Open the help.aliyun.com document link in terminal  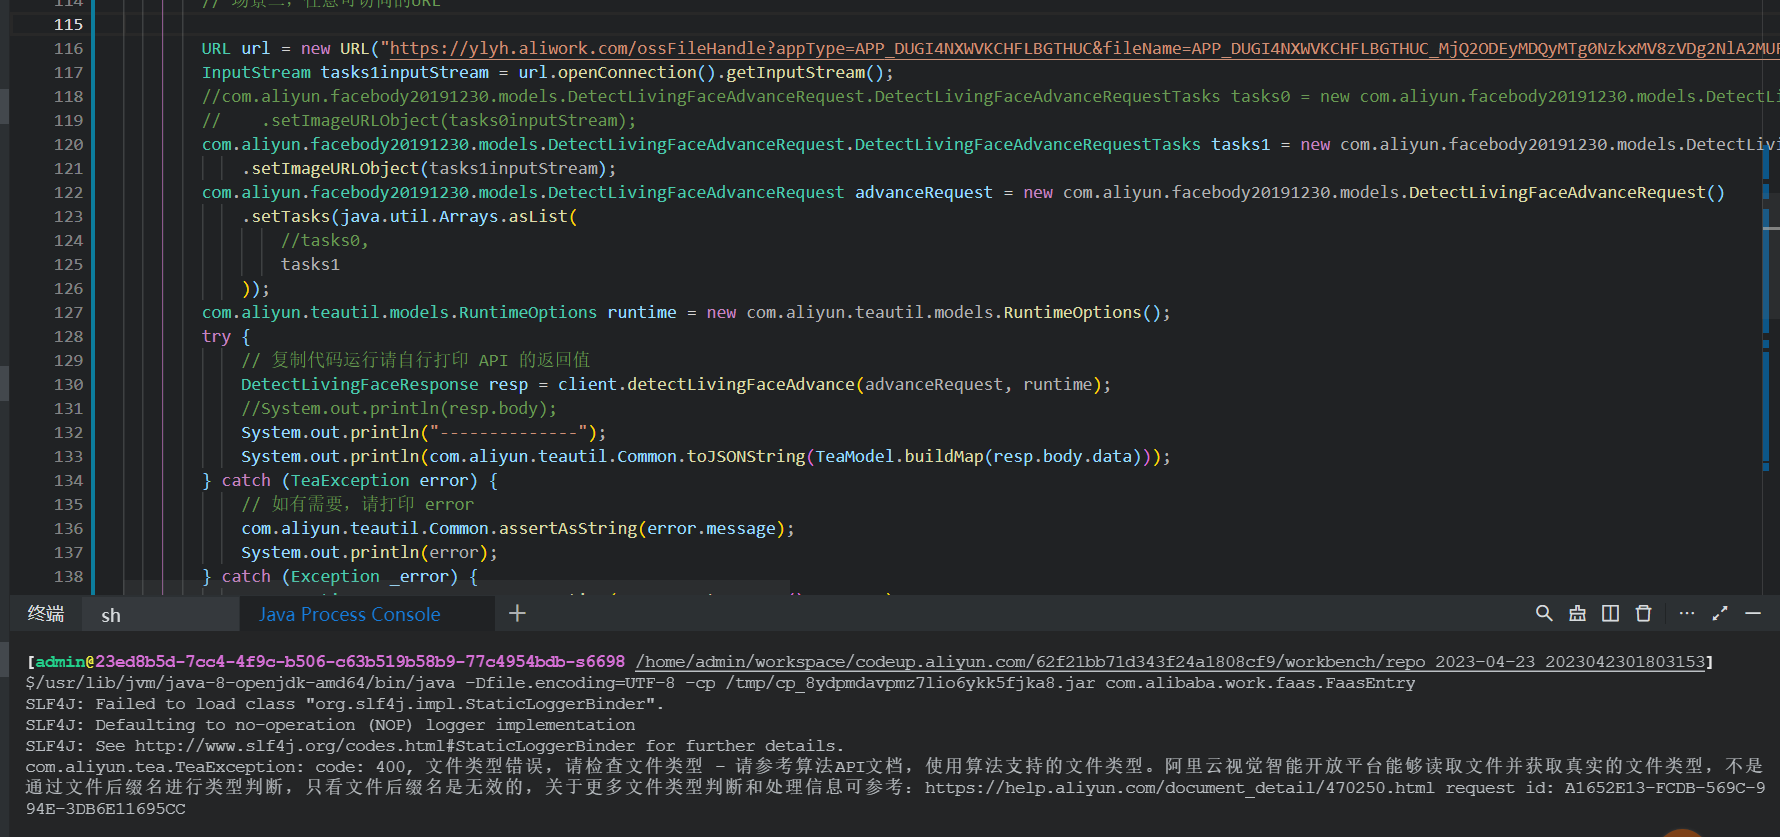(1179, 788)
